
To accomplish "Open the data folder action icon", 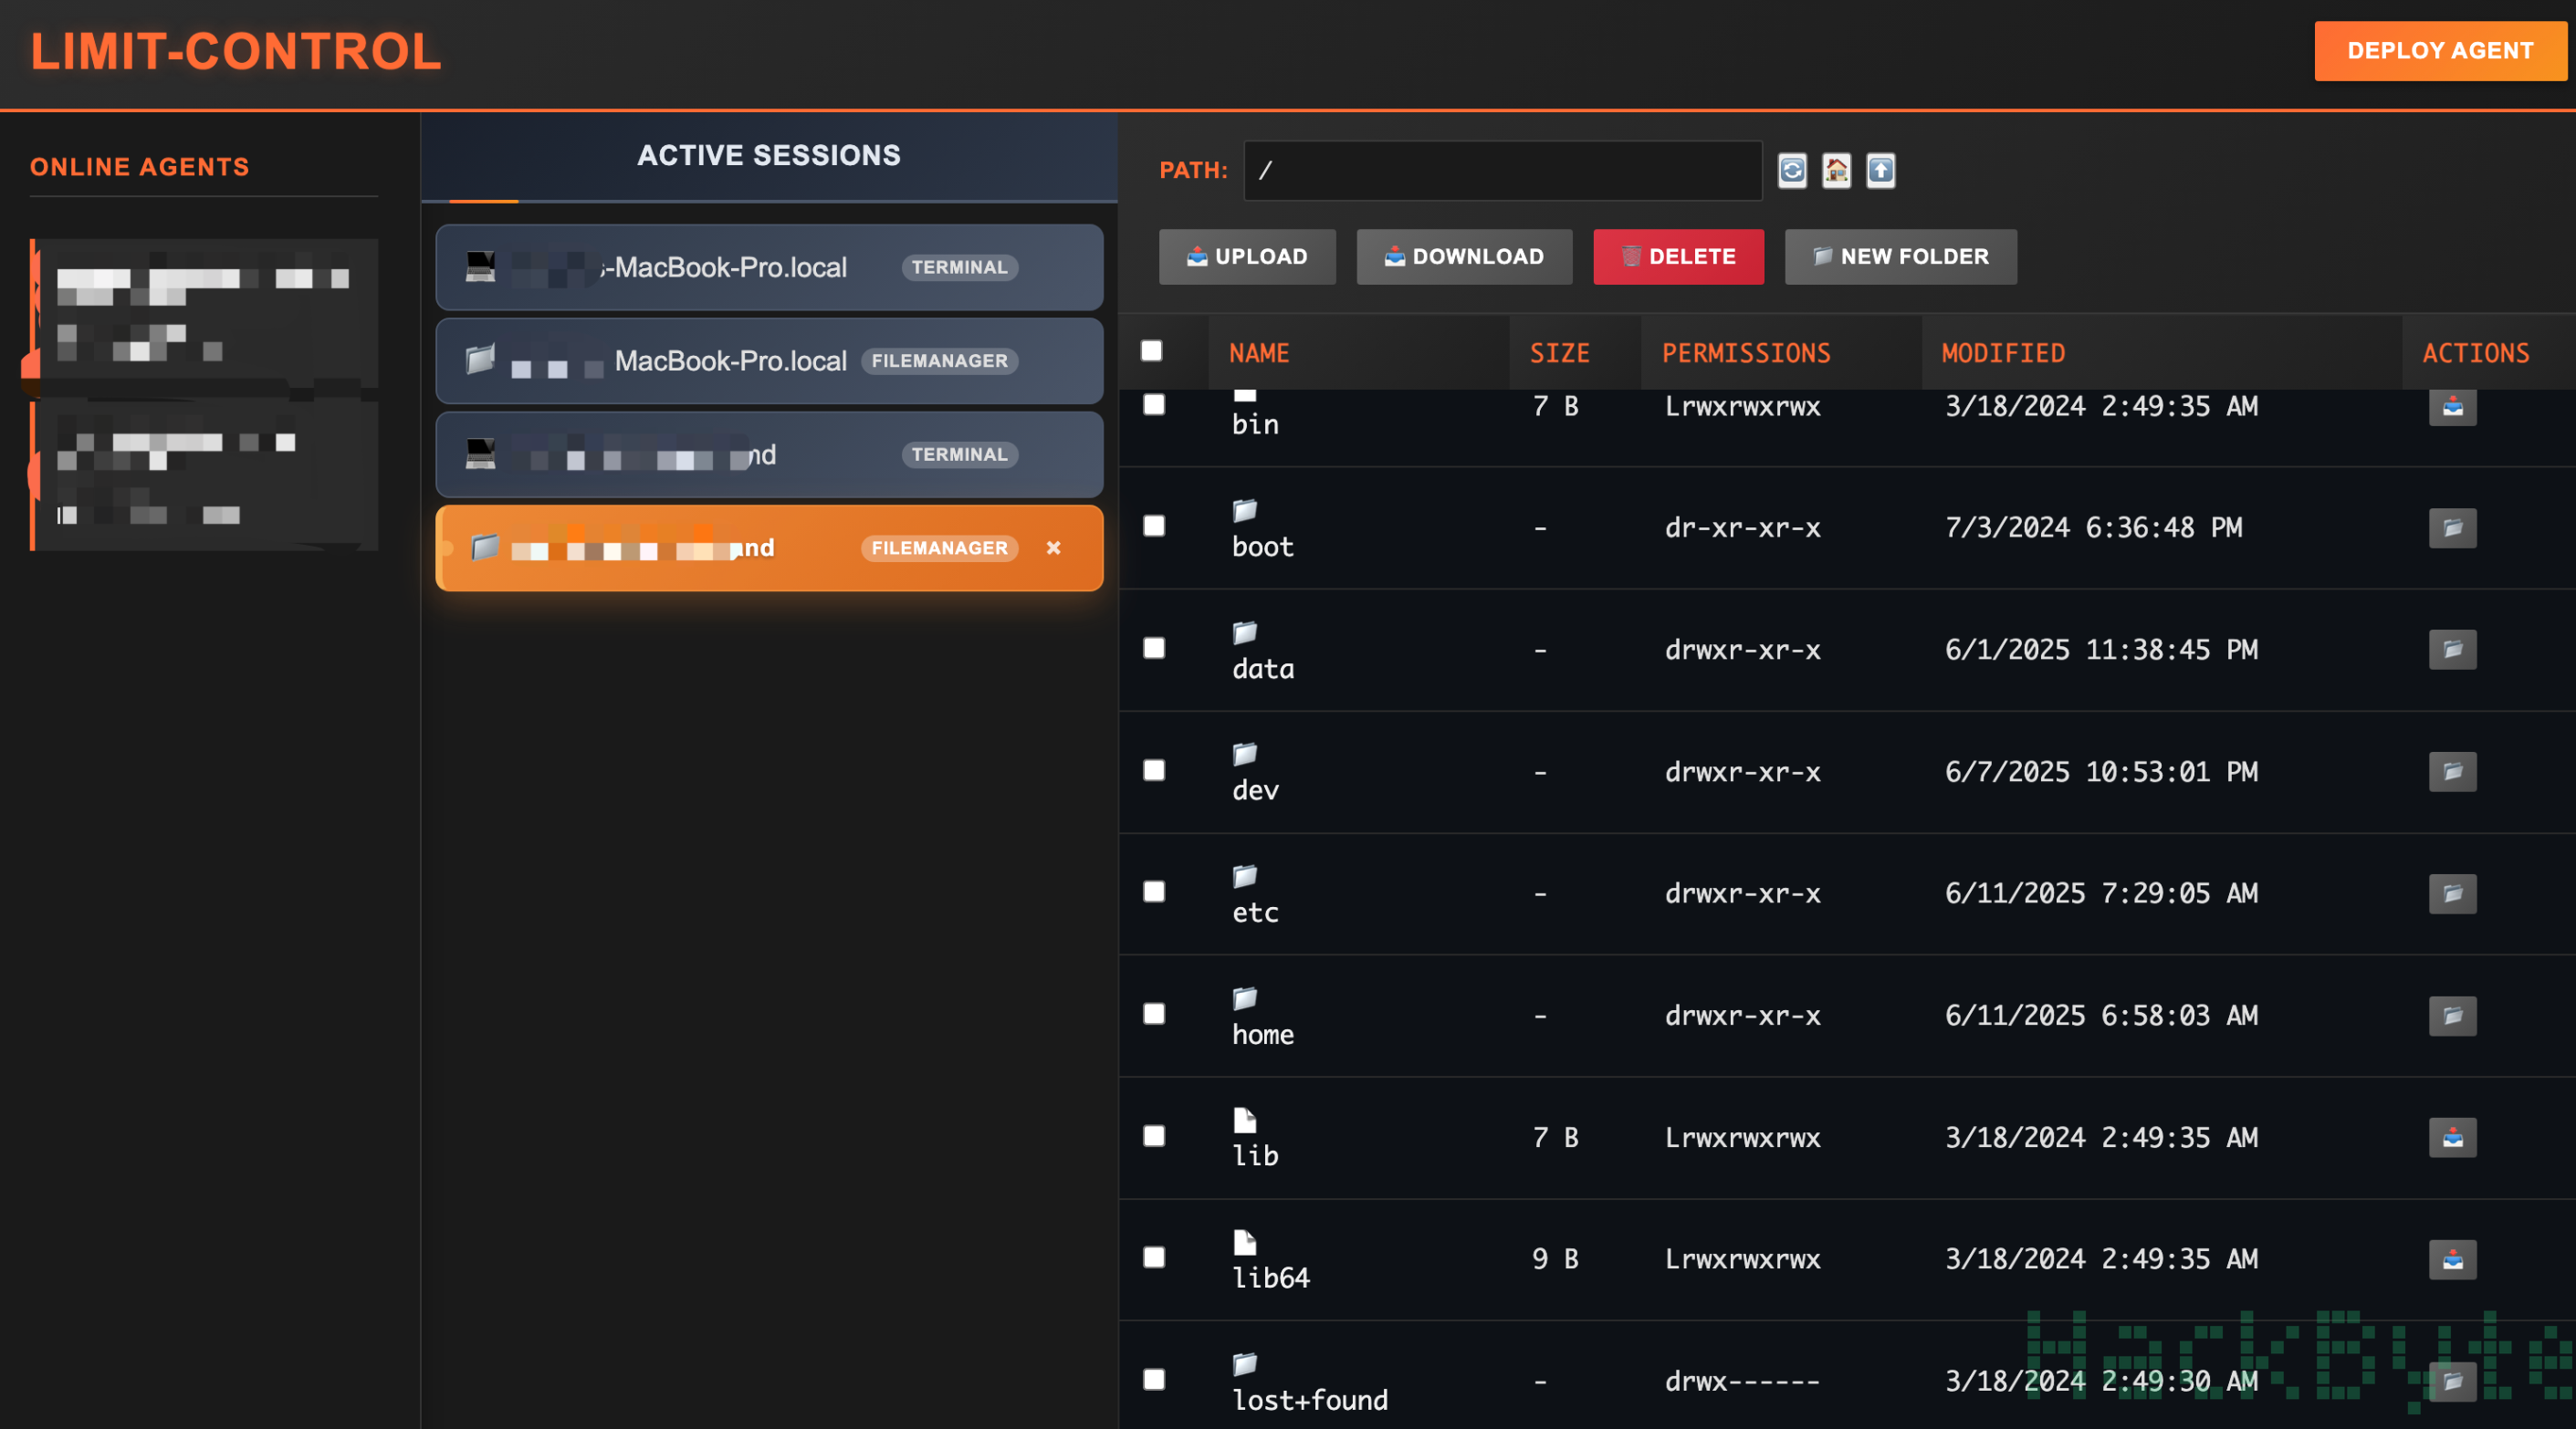I will (2452, 650).
